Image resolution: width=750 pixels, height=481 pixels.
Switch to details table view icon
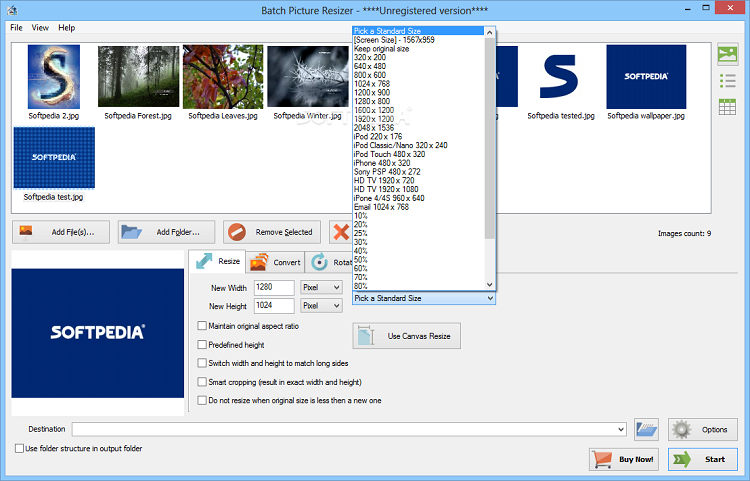tap(727, 107)
